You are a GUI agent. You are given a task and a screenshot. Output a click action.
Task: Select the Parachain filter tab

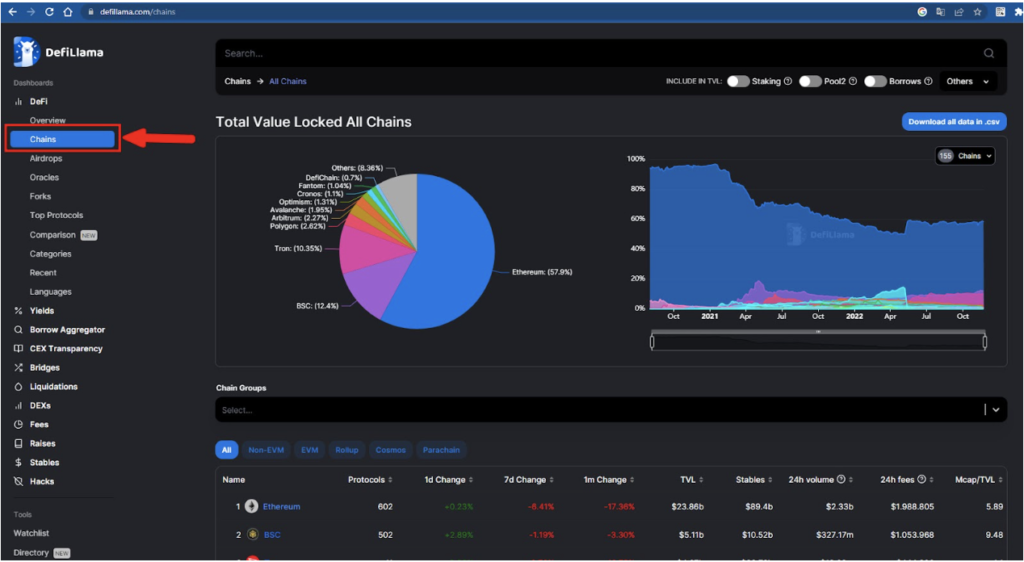pos(441,450)
